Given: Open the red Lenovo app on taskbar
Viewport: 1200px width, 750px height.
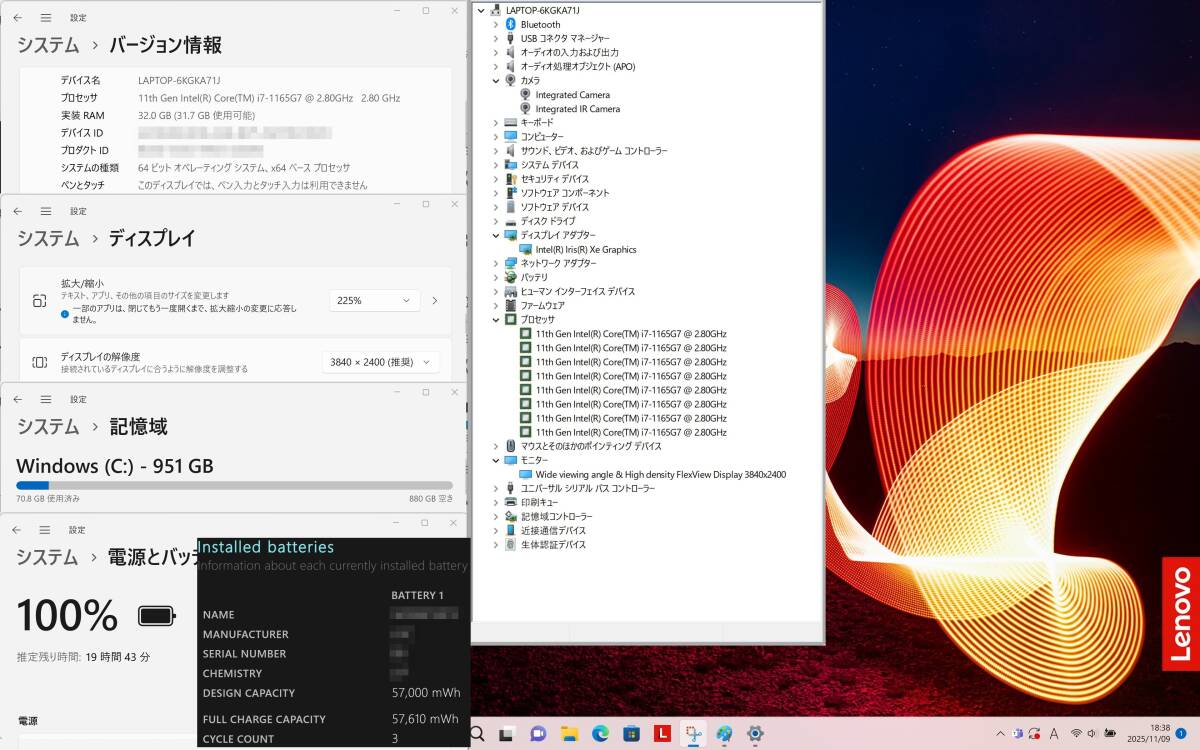Looking at the screenshot, I should (662, 733).
